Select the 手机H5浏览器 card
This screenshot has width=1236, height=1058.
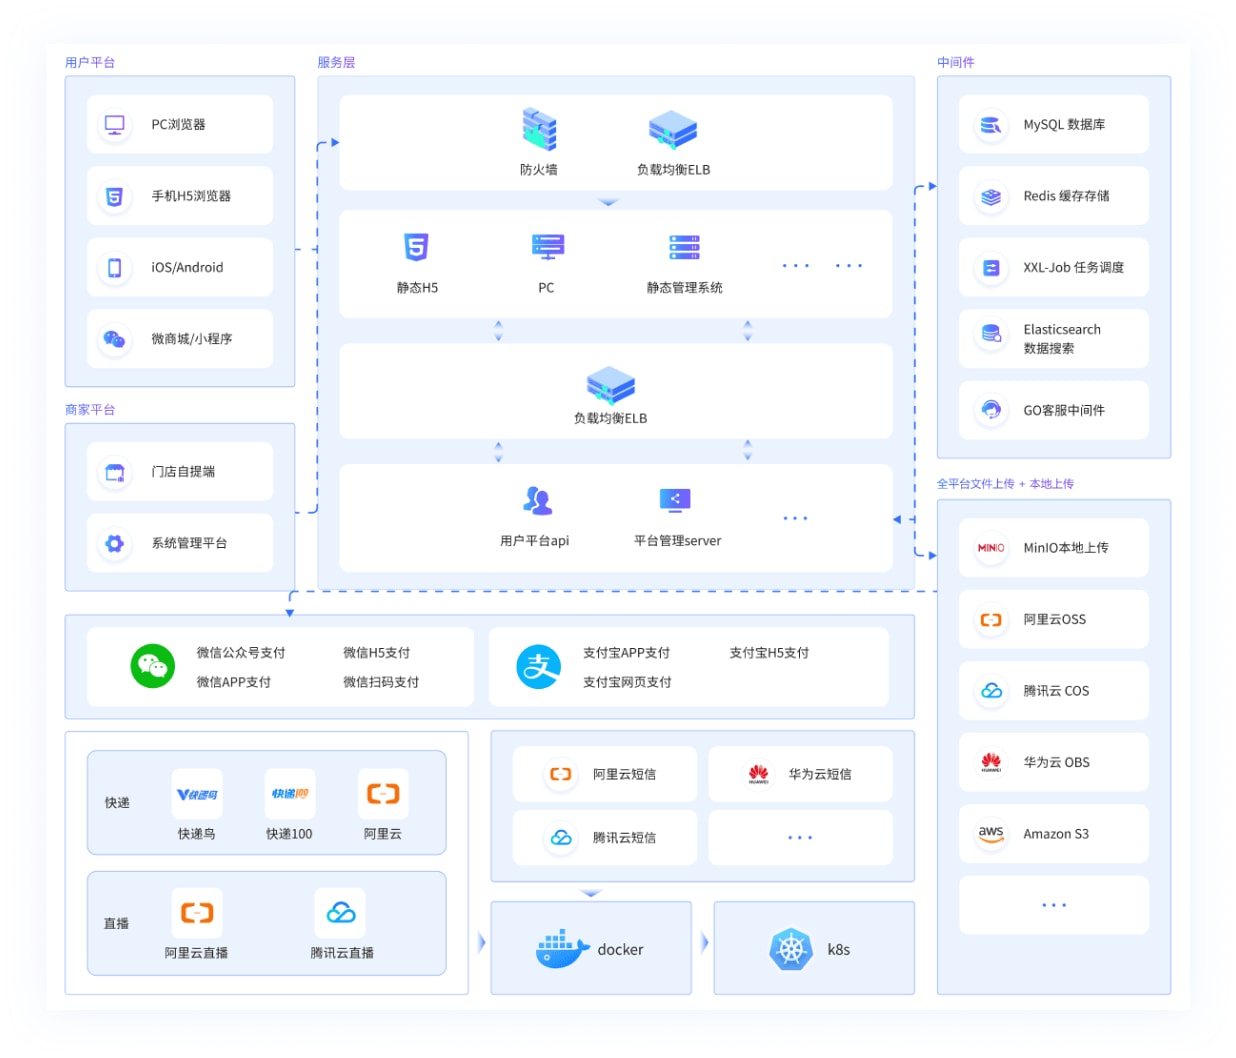(x=180, y=196)
